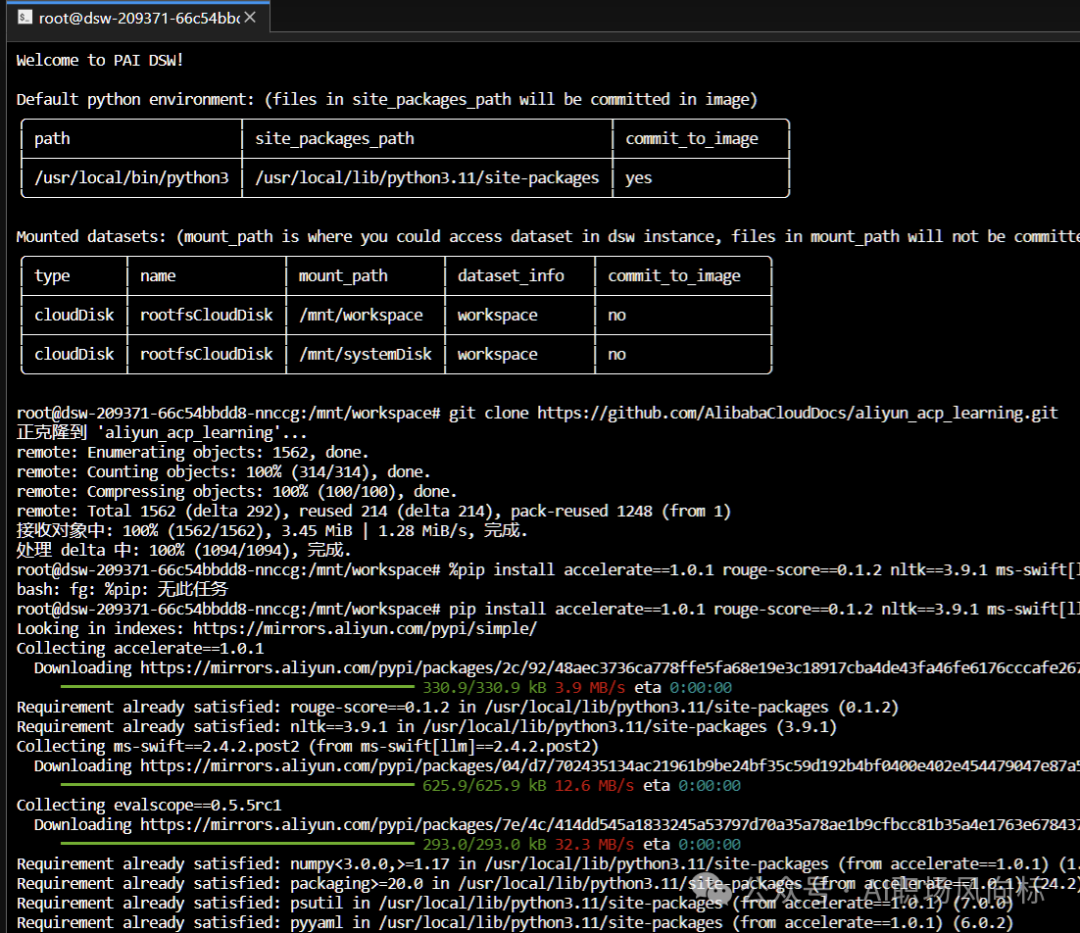
Task: Click the terminal icon in the tab
Action: pos(25,17)
